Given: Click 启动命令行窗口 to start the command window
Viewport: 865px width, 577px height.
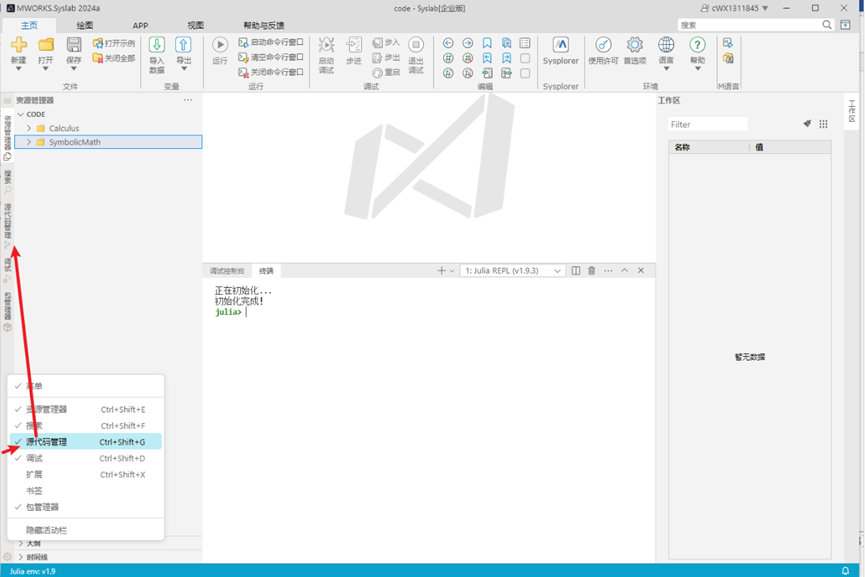Looking at the screenshot, I should point(271,42).
